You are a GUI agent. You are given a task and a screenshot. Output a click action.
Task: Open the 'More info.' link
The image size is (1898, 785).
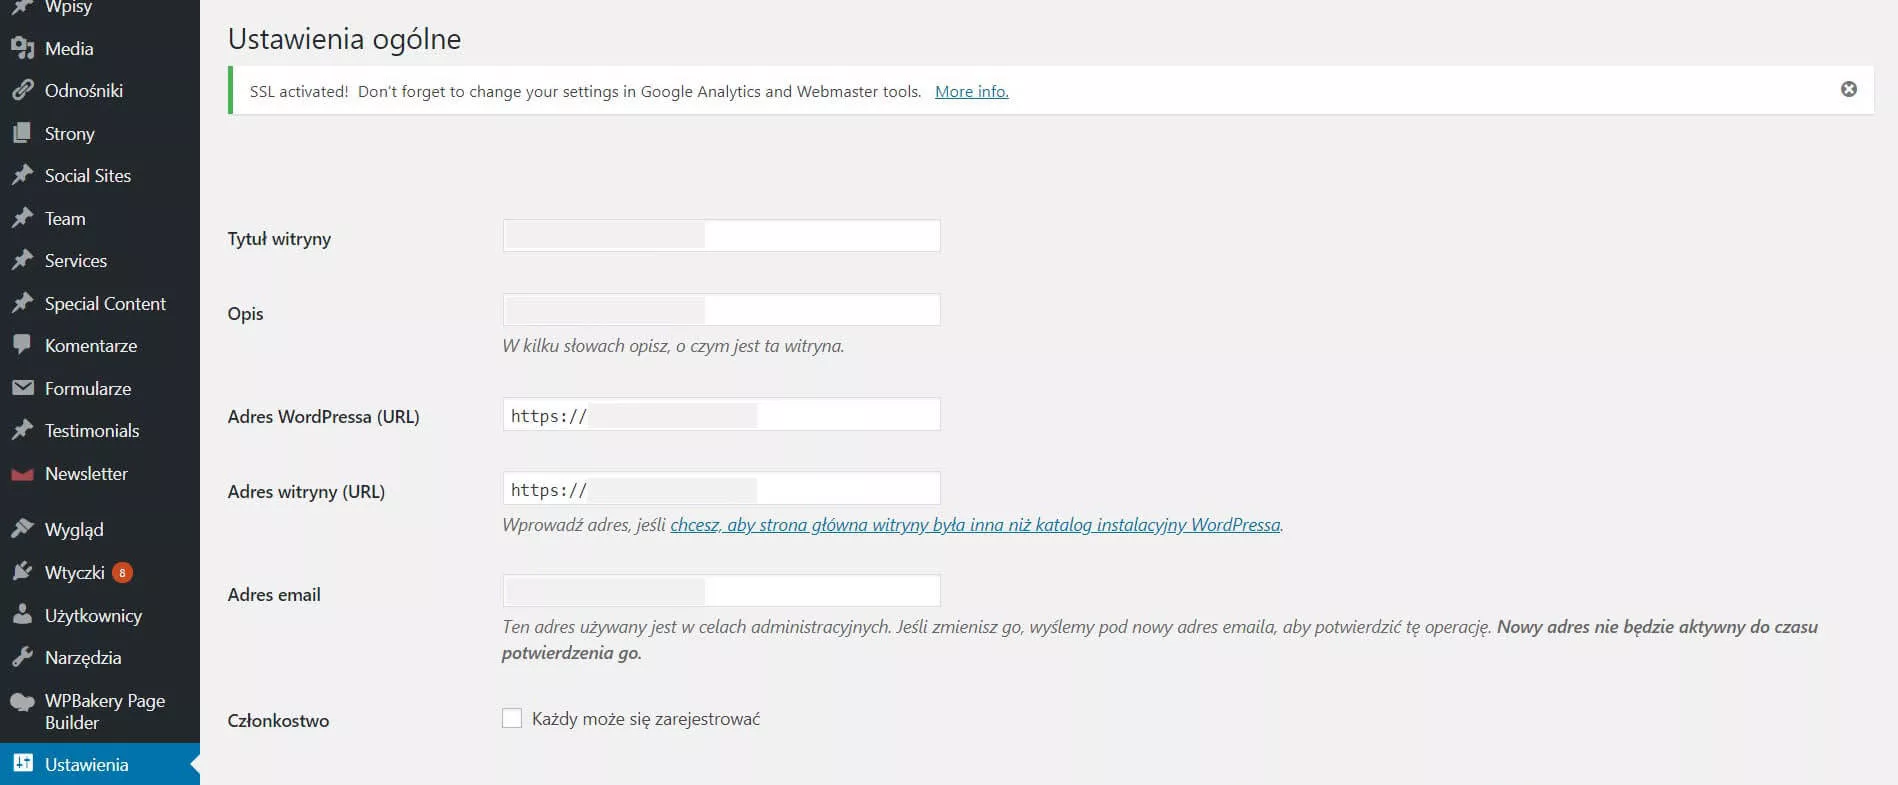[x=972, y=91]
